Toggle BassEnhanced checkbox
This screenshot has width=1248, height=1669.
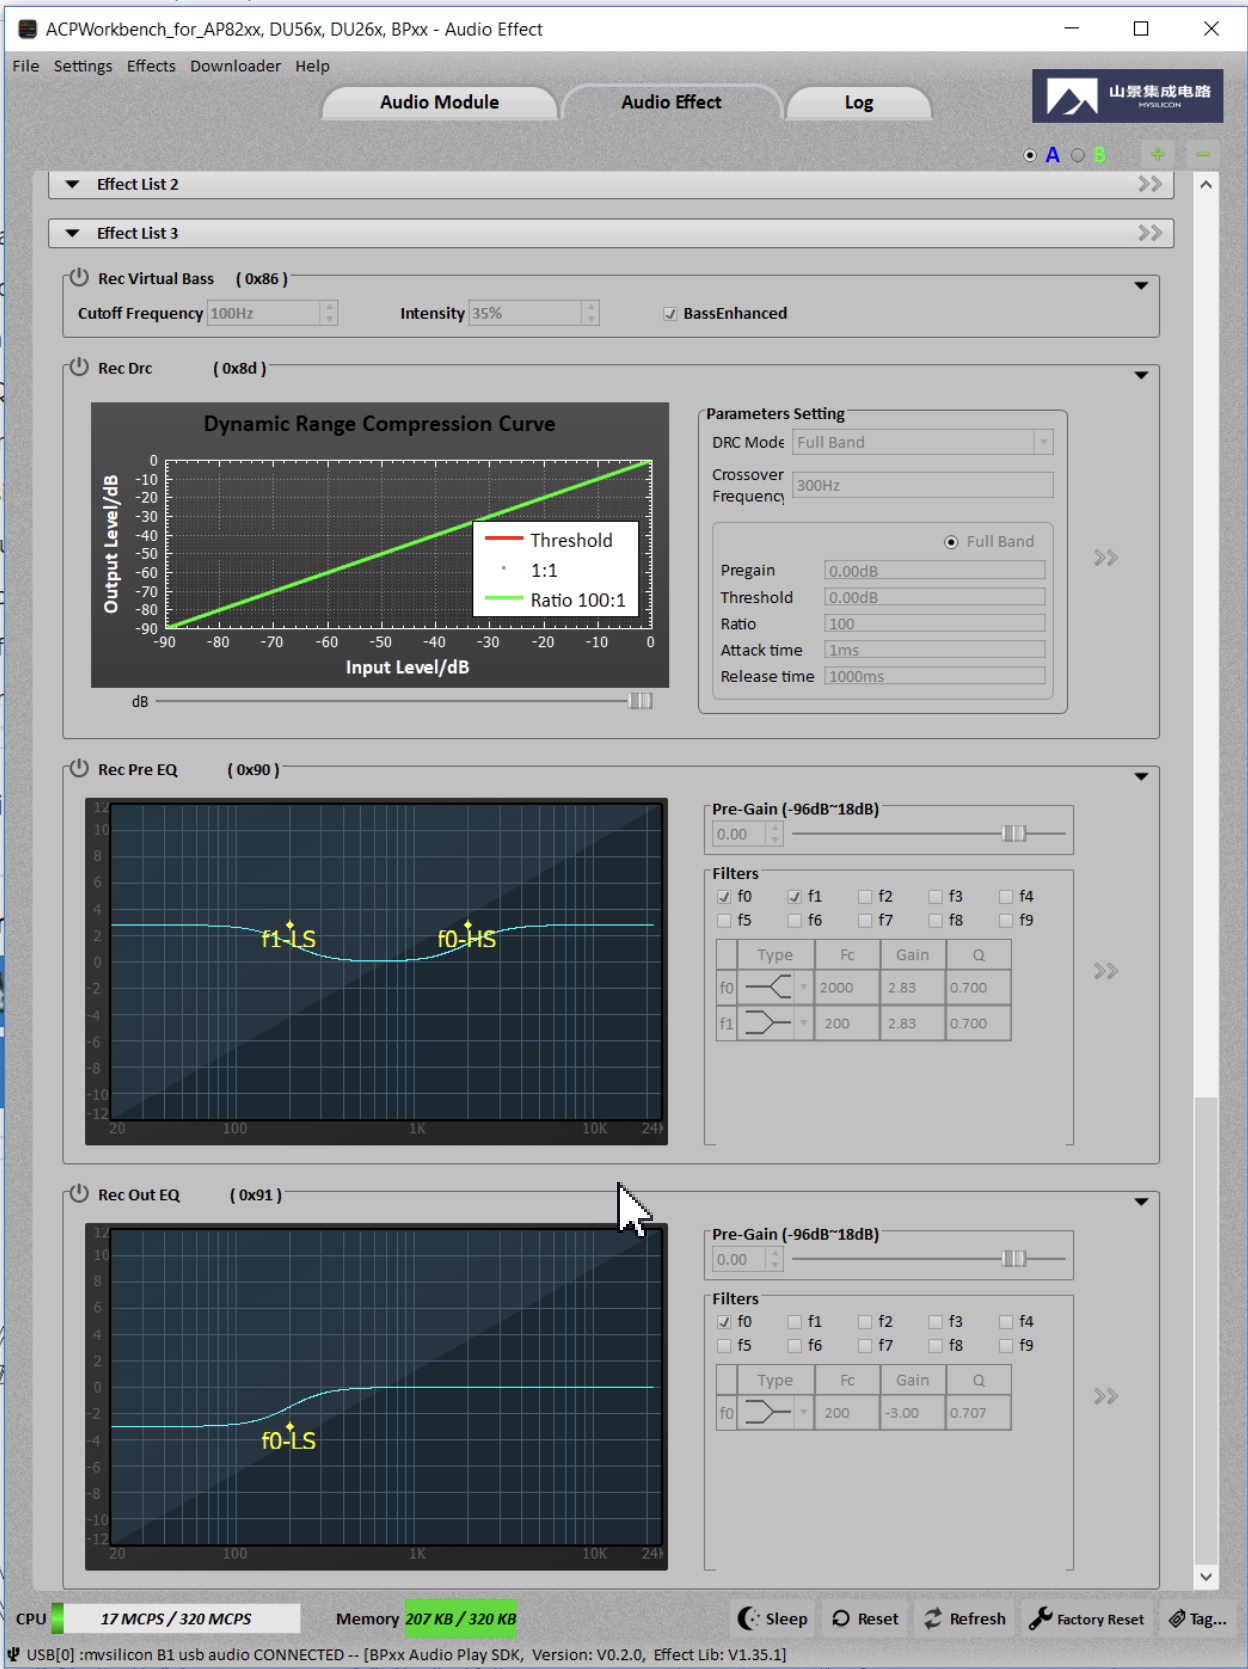click(x=670, y=314)
